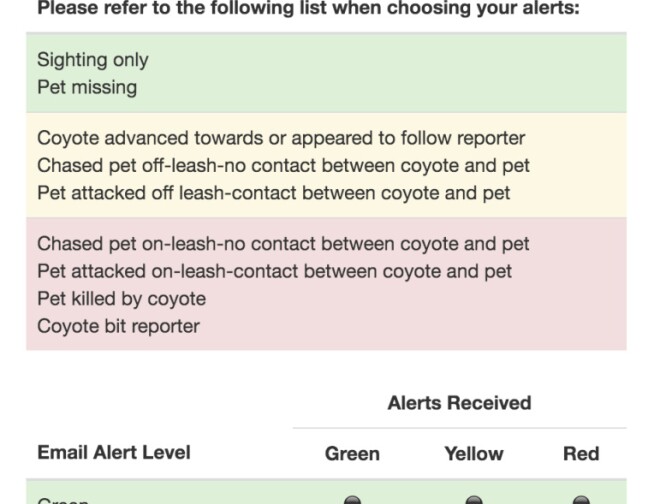Click the Green row label in table
The width and height of the screenshot is (672, 504).
[x=62, y=500]
